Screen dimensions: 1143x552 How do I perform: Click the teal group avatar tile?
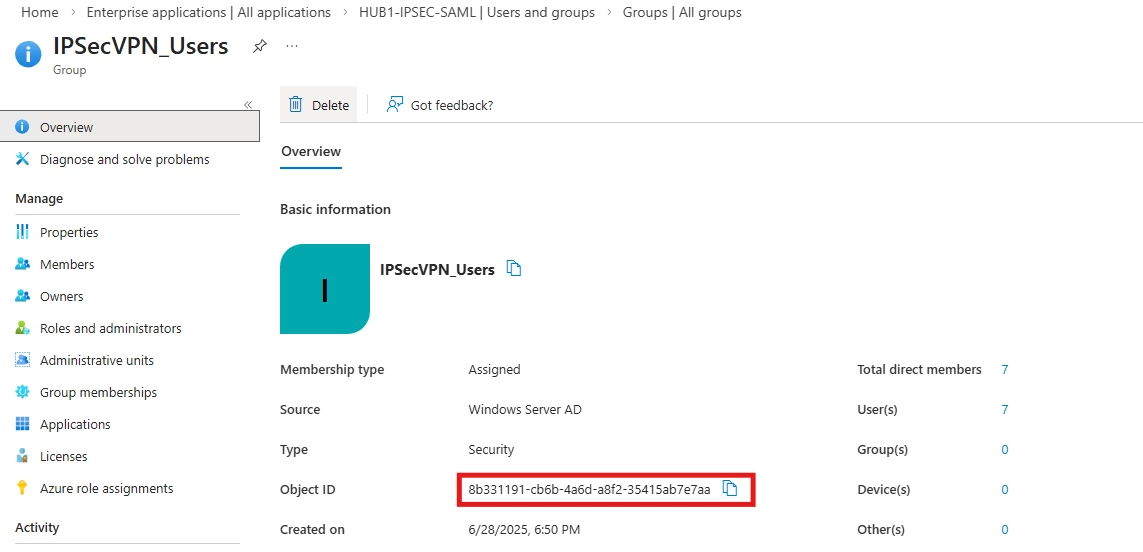pos(325,289)
